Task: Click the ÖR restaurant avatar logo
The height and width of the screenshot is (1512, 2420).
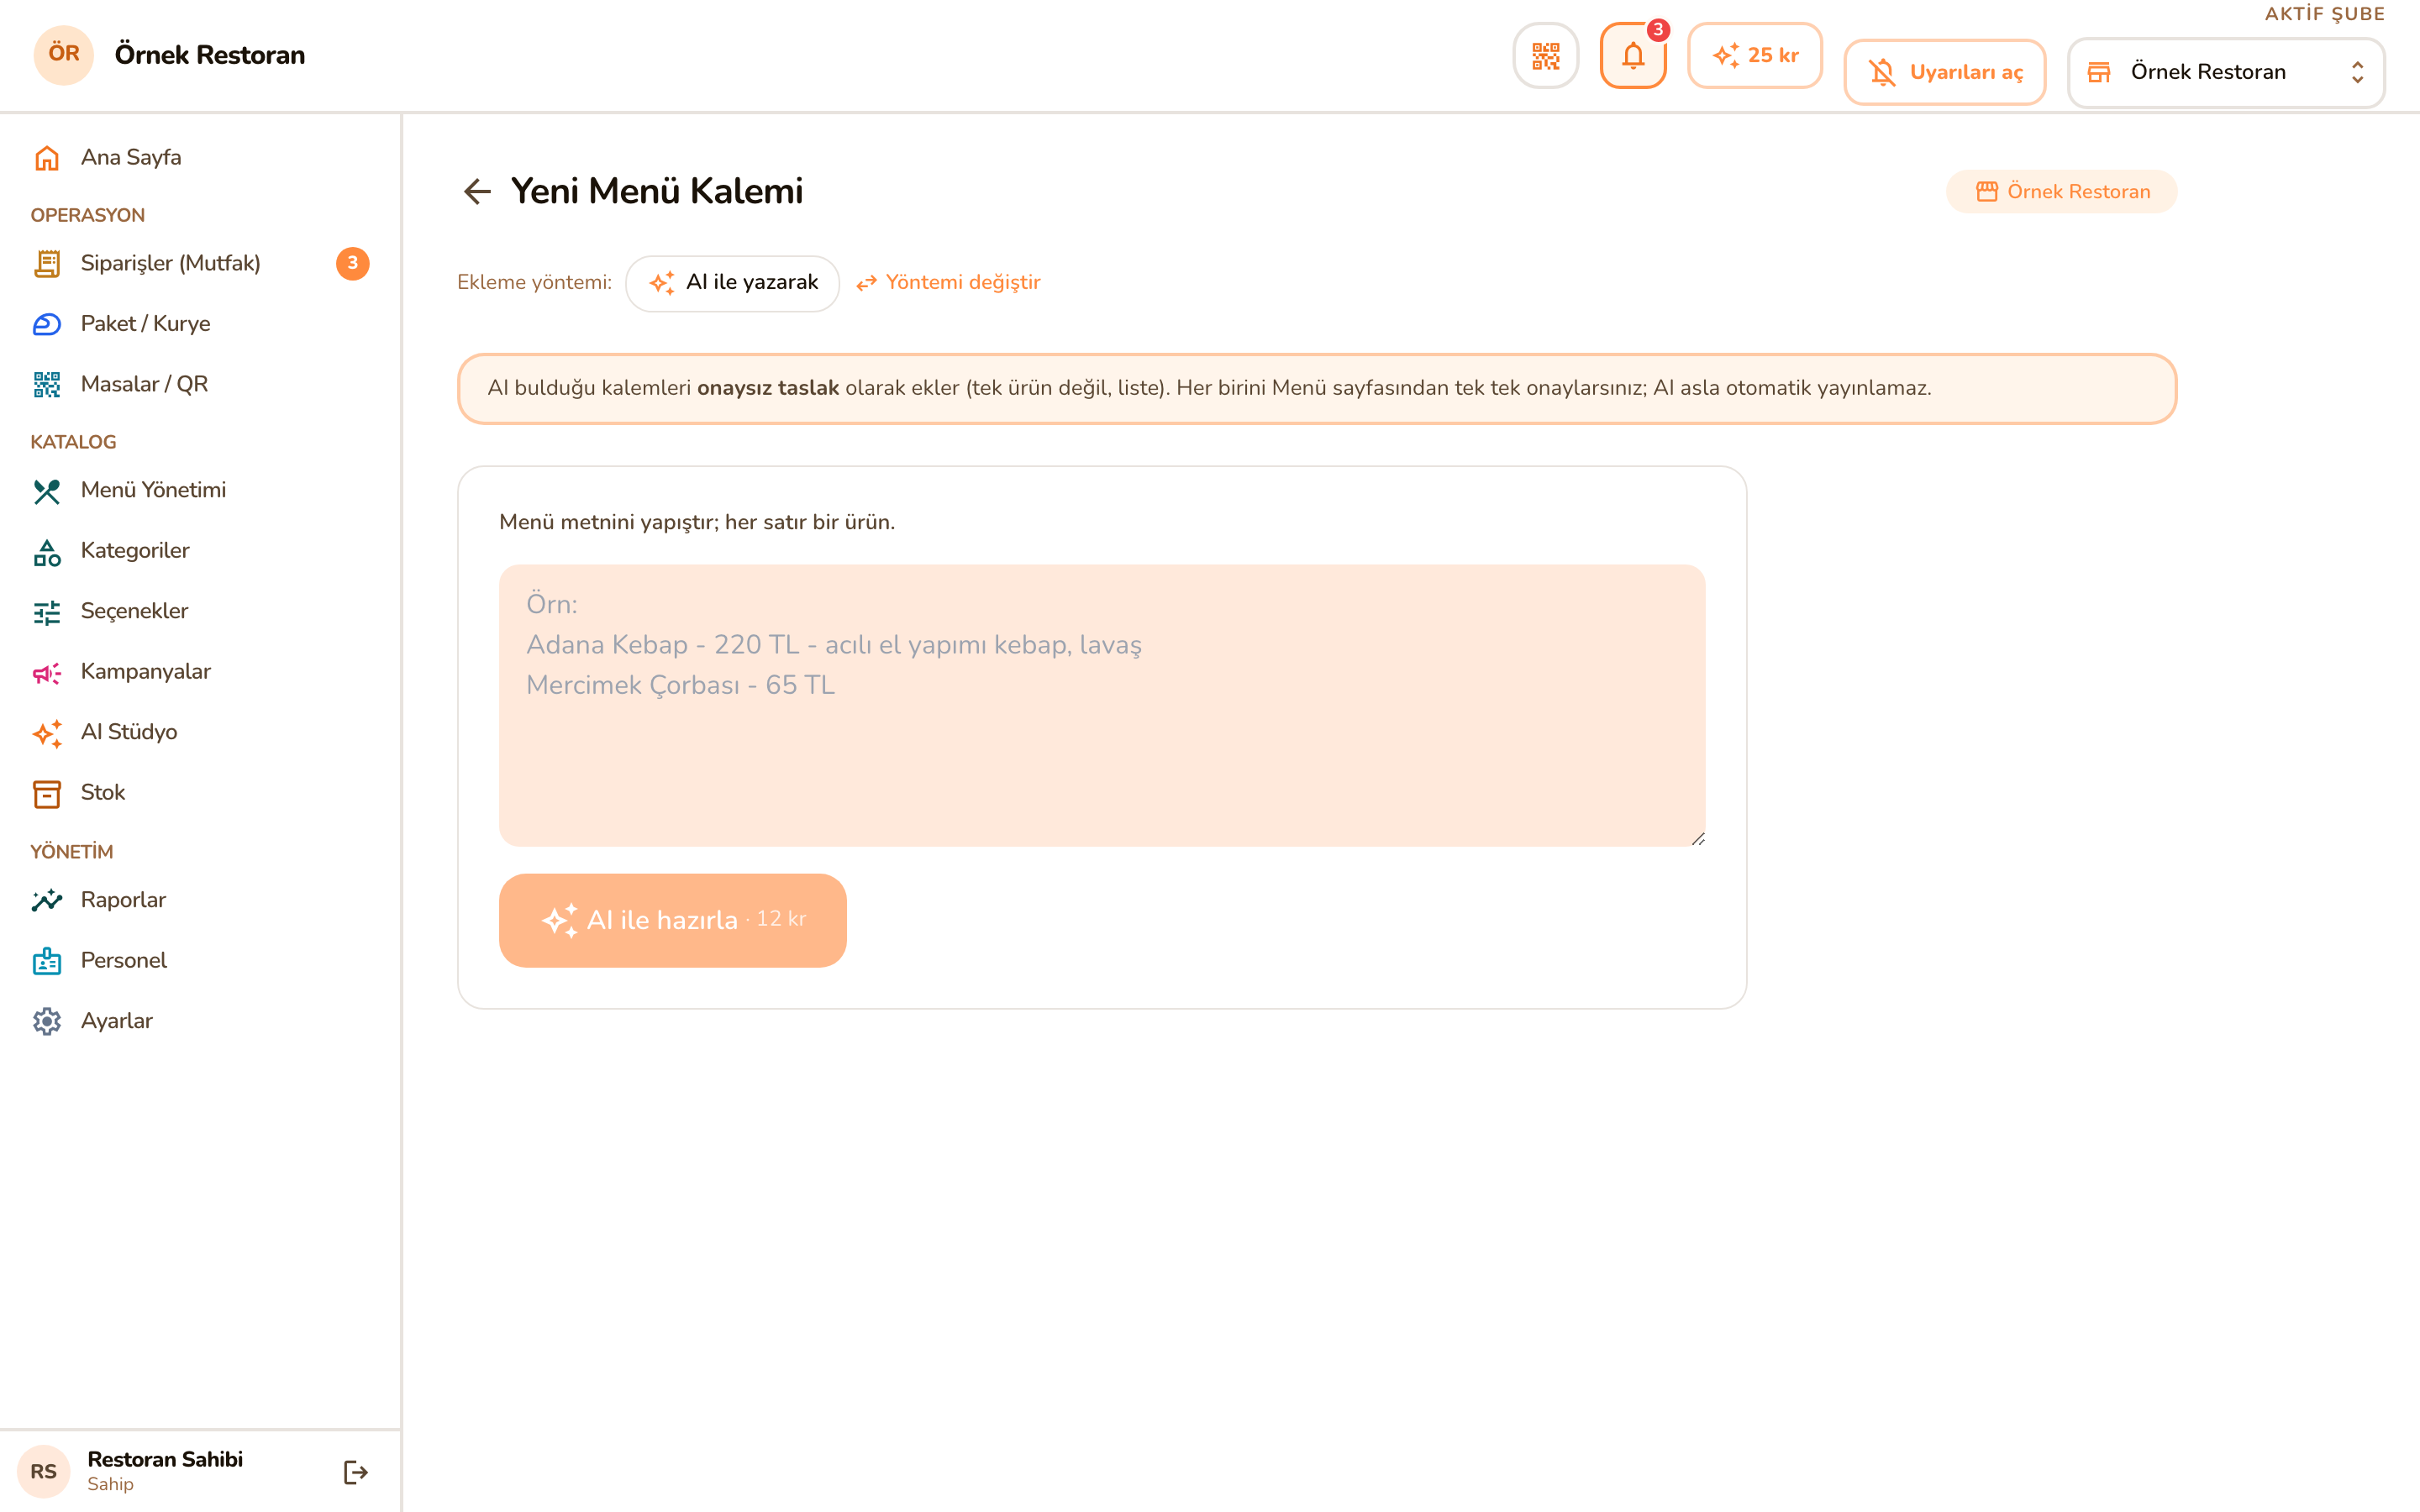Action: click(x=64, y=55)
